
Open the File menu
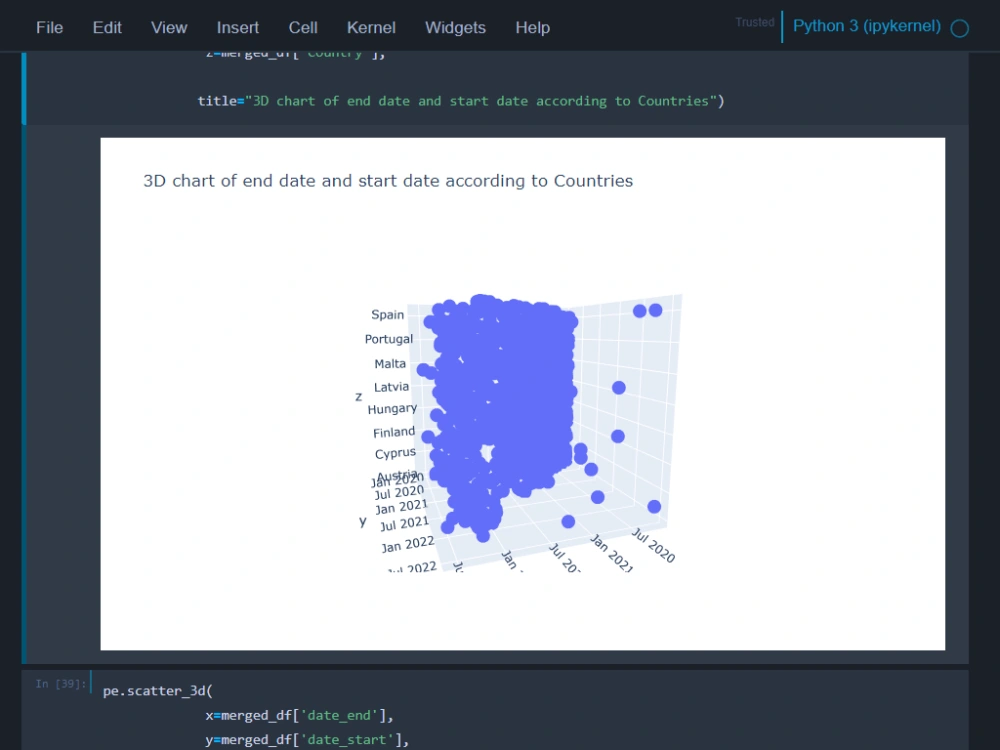click(x=49, y=27)
